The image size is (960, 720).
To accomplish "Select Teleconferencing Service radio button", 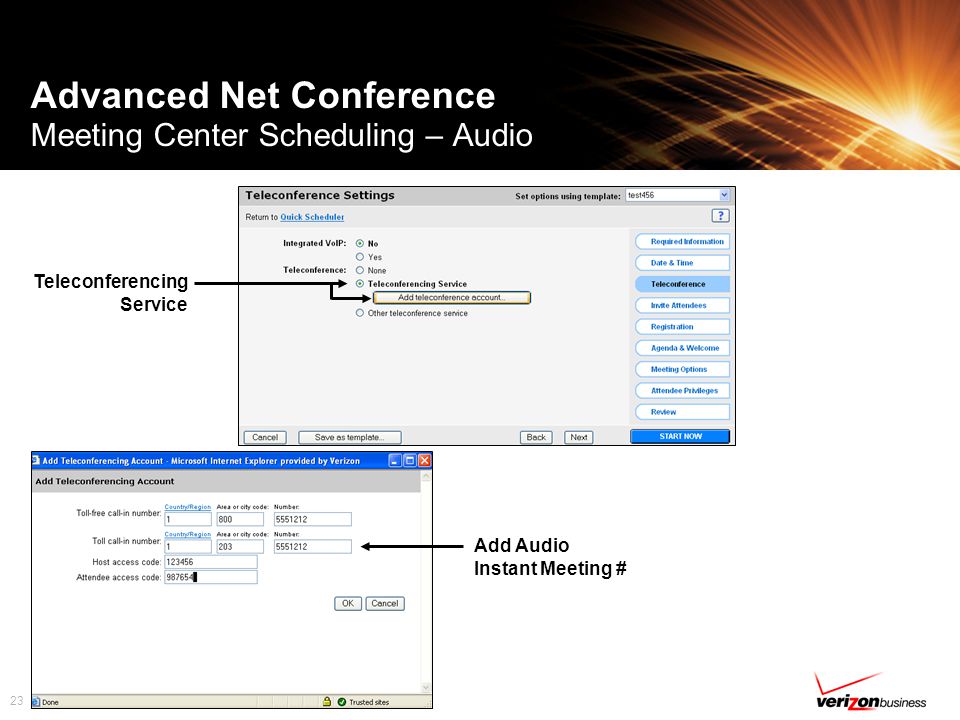I will coord(360,283).
